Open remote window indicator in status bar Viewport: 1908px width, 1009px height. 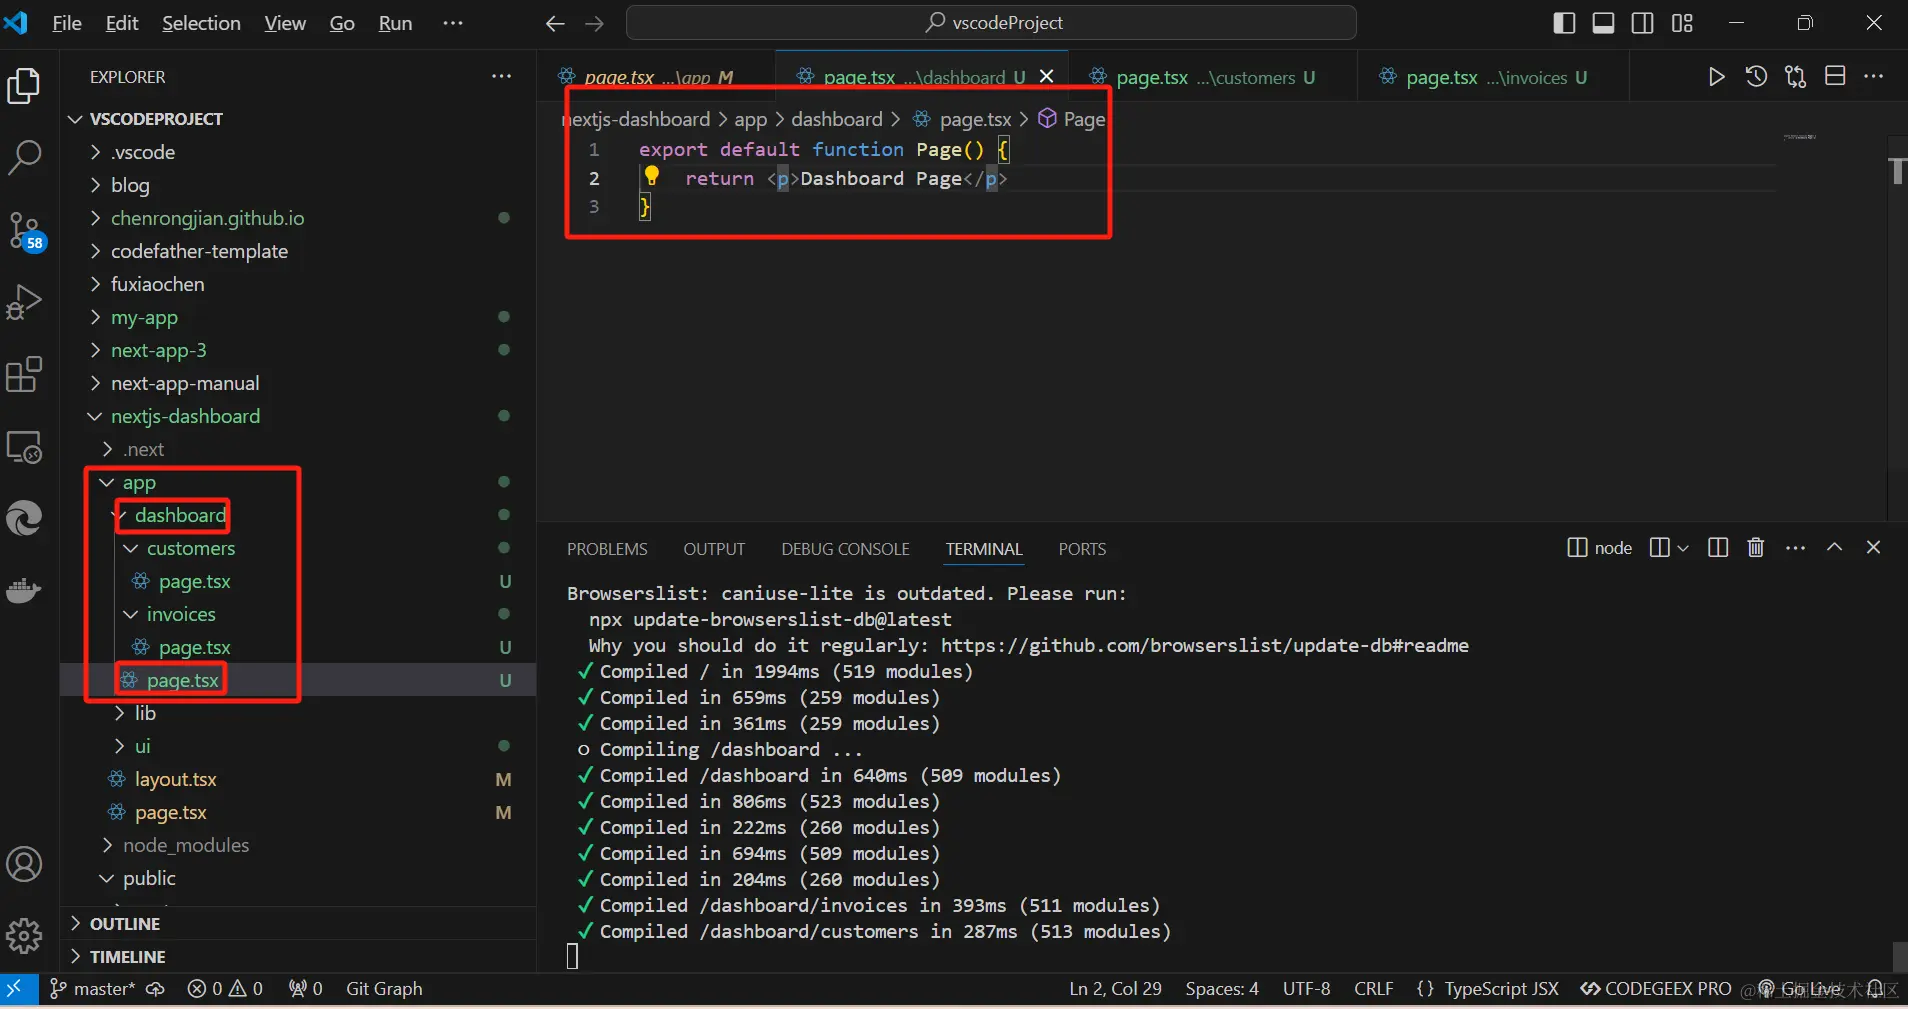16,989
